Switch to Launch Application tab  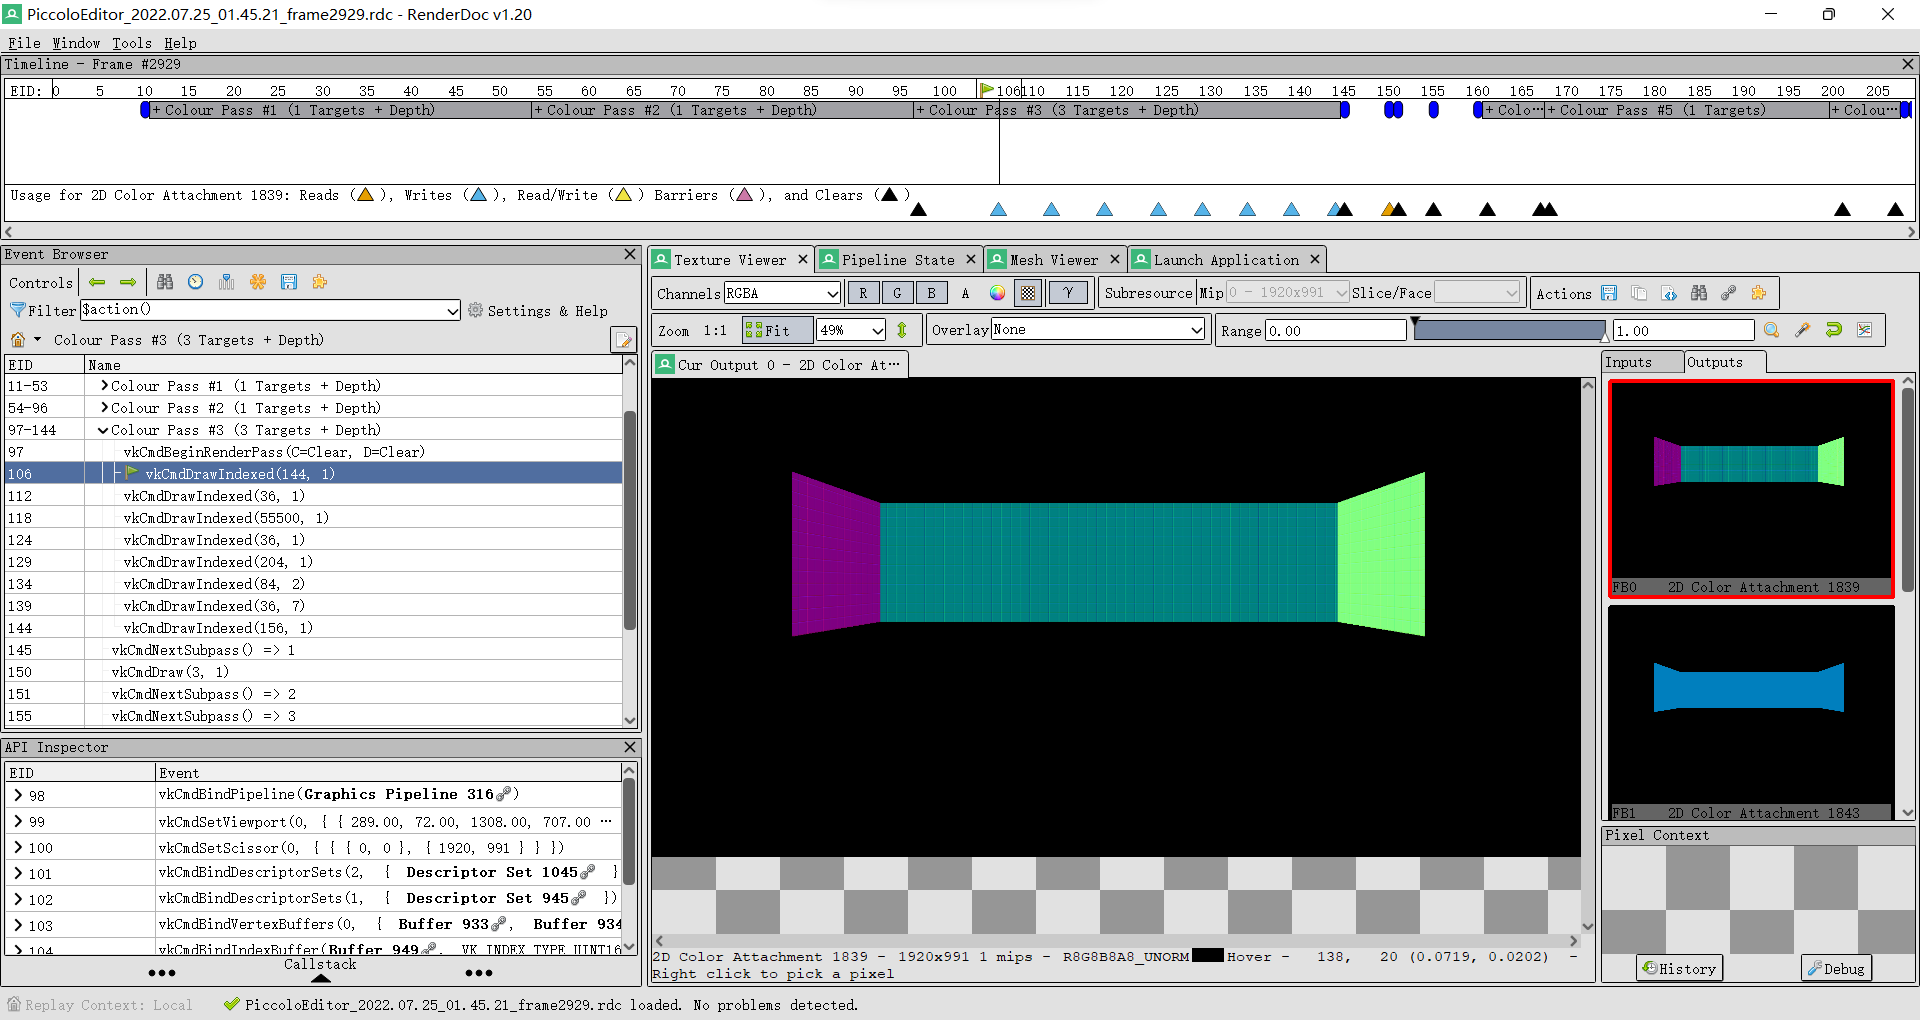1226,260
